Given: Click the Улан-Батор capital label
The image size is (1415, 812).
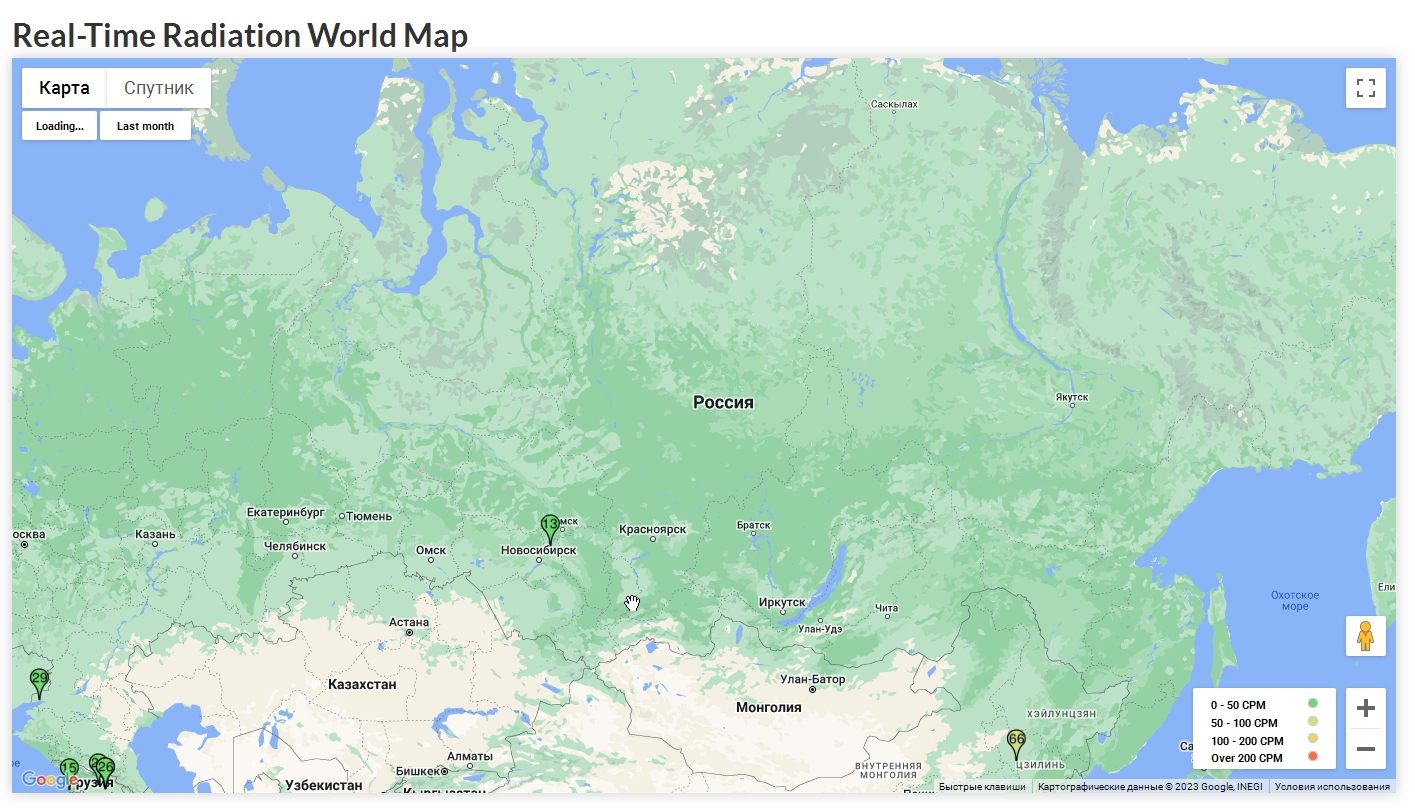Looking at the screenshot, I should 813,679.
